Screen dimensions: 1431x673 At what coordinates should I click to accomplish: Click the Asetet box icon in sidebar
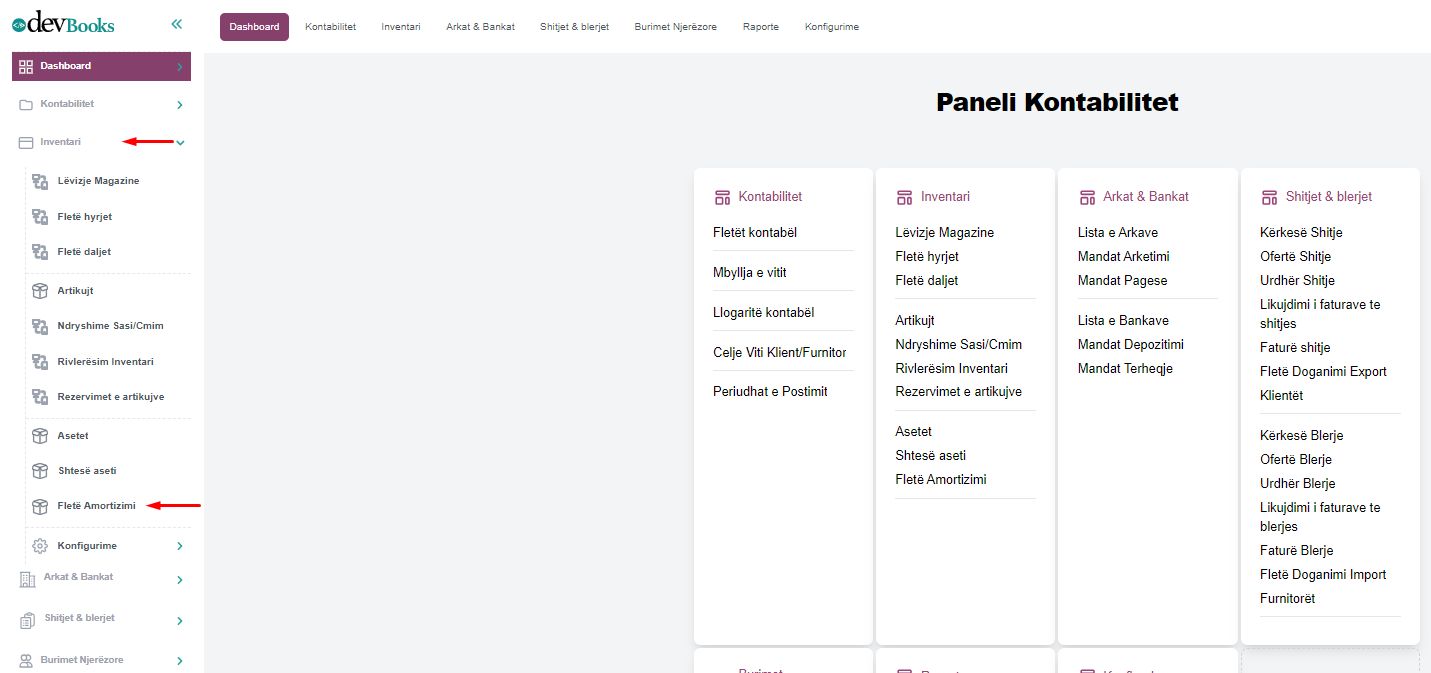pyautogui.click(x=40, y=436)
